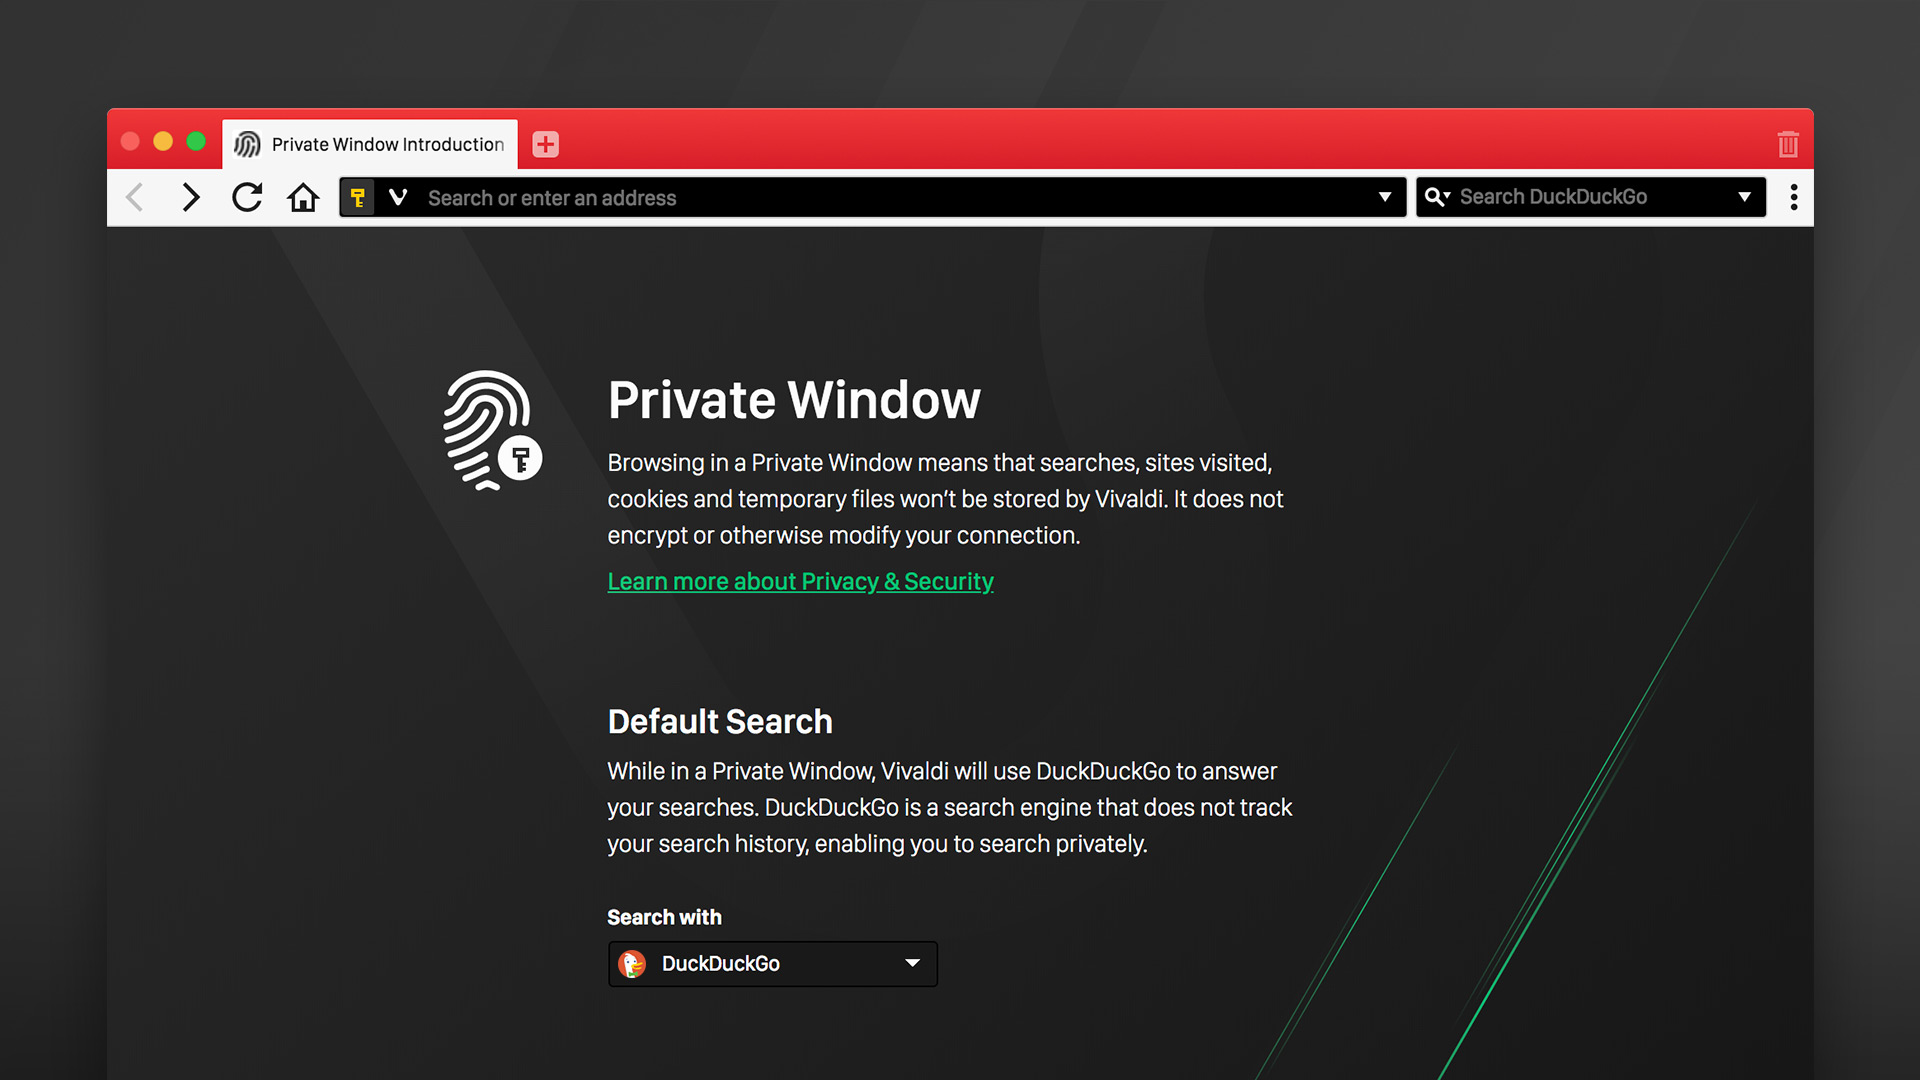This screenshot has width=1920, height=1080.
Task: Select the DuckDuckGo search combo box
Action: (x=769, y=963)
